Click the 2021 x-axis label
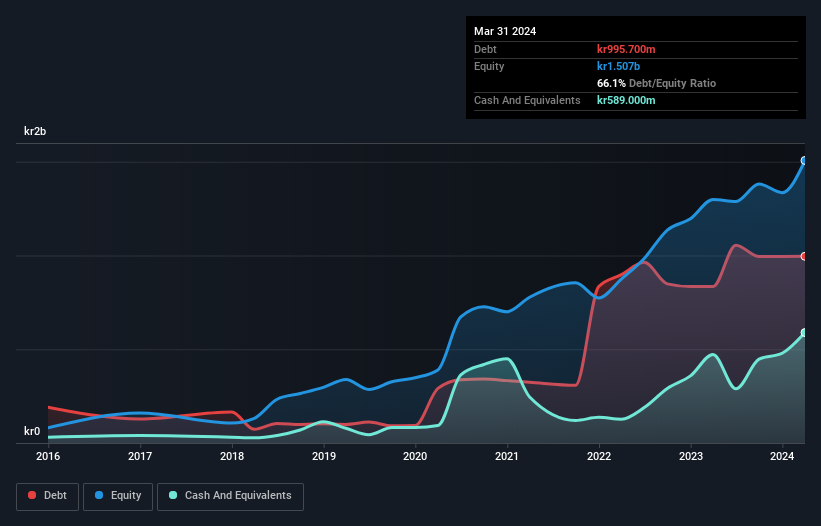The width and height of the screenshot is (821, 526). 507,456
